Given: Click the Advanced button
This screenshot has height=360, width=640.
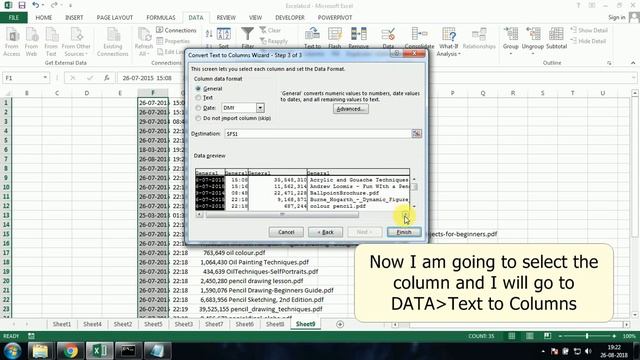Looking at the screenshot, I should coord(351,109).
